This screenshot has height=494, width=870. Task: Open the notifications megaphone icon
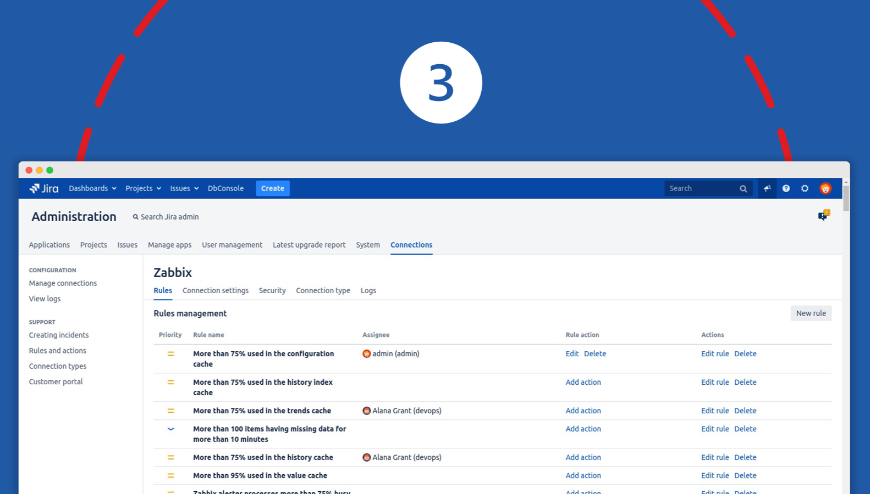[767, 188]
